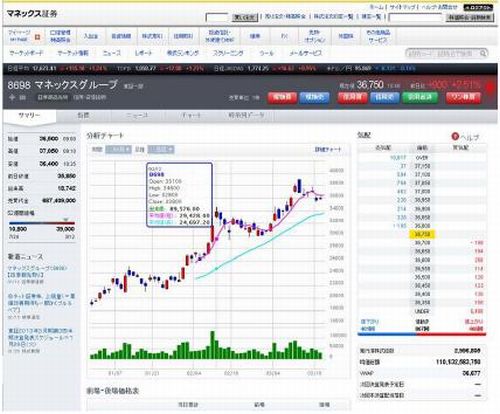Focus the rounded stock search field

coord(447,53)
